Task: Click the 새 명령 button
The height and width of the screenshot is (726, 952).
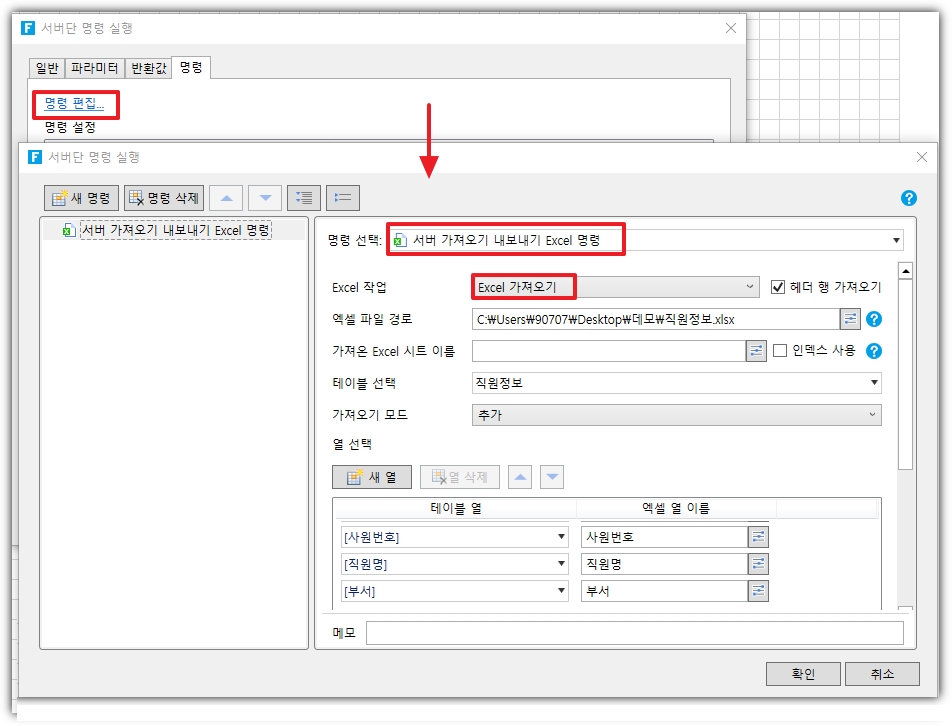Action: pyautogui.click(x=81, y=198)
